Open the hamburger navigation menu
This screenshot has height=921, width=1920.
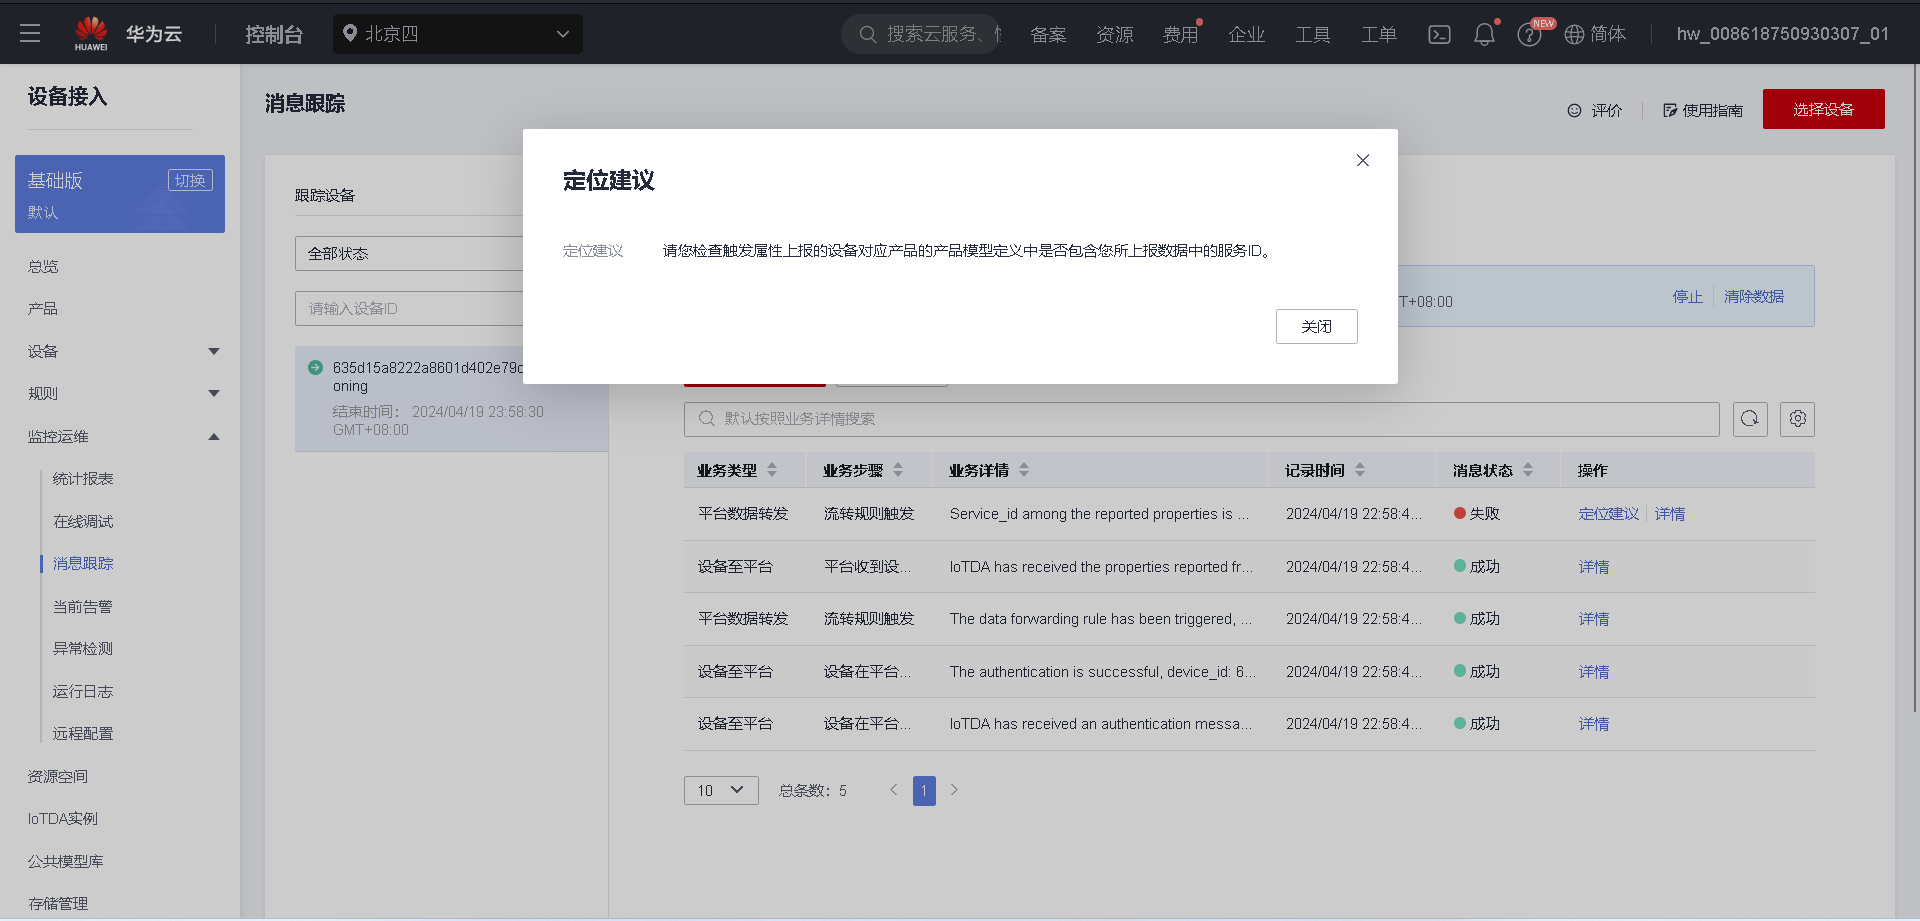click(29, 32)
